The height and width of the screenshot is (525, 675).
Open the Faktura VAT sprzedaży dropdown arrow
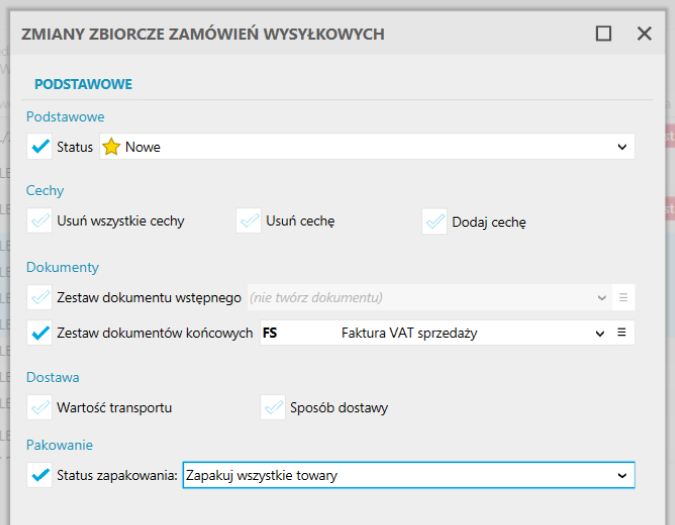coord(600,333)
